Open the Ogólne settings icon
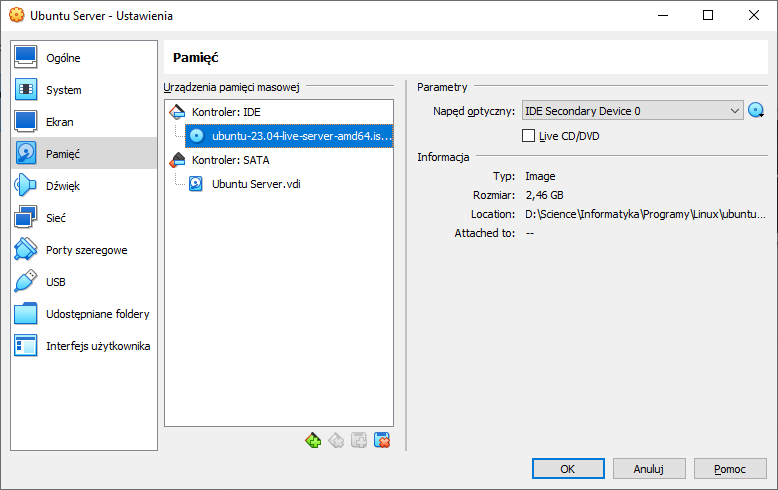Image resolution: width=778 pixels, height=490 pixels. [x=25, y=58]
